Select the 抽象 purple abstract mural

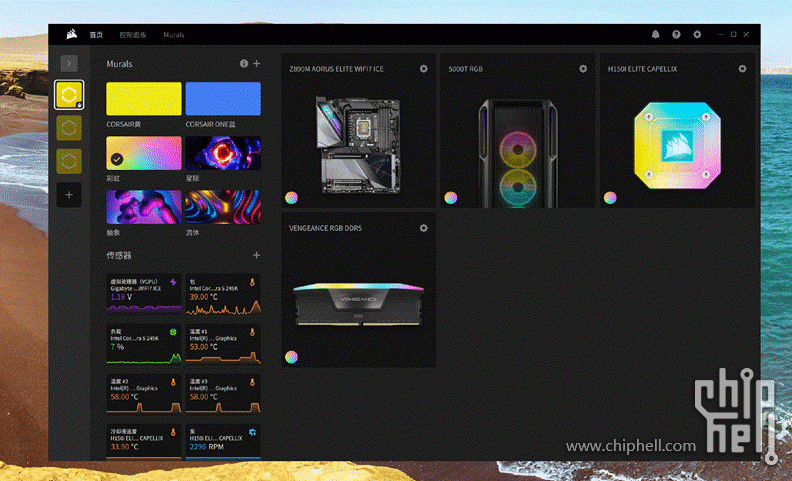tap(144, 207)
